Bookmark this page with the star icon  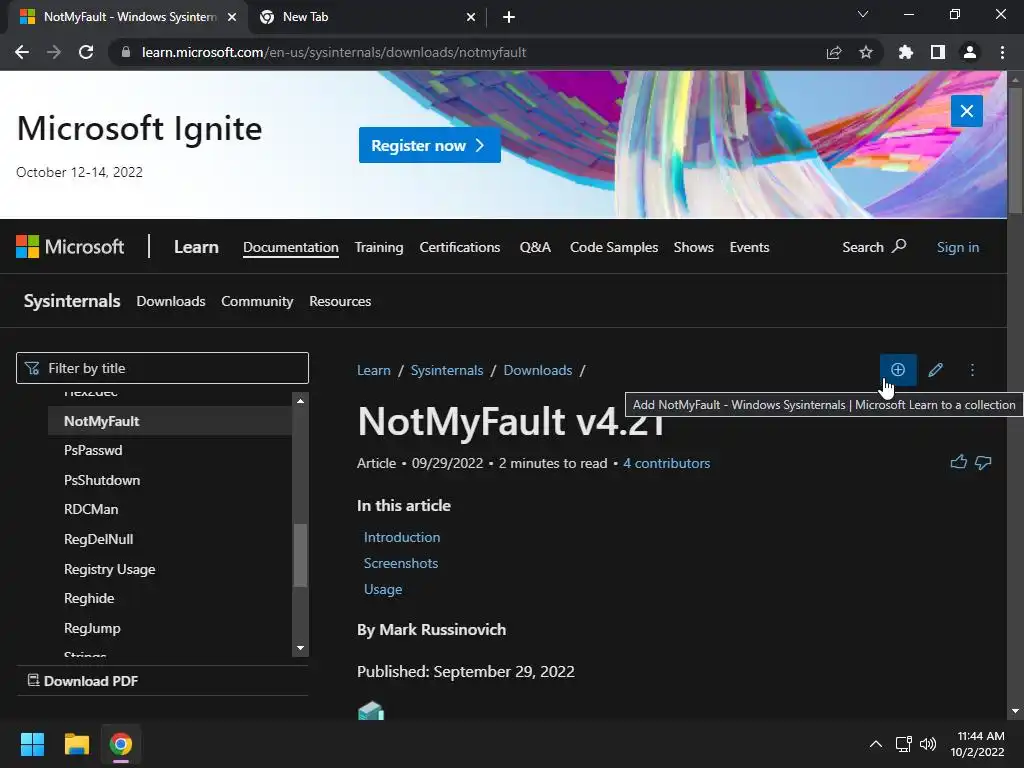pyautogui.click(x=866, y=52)
